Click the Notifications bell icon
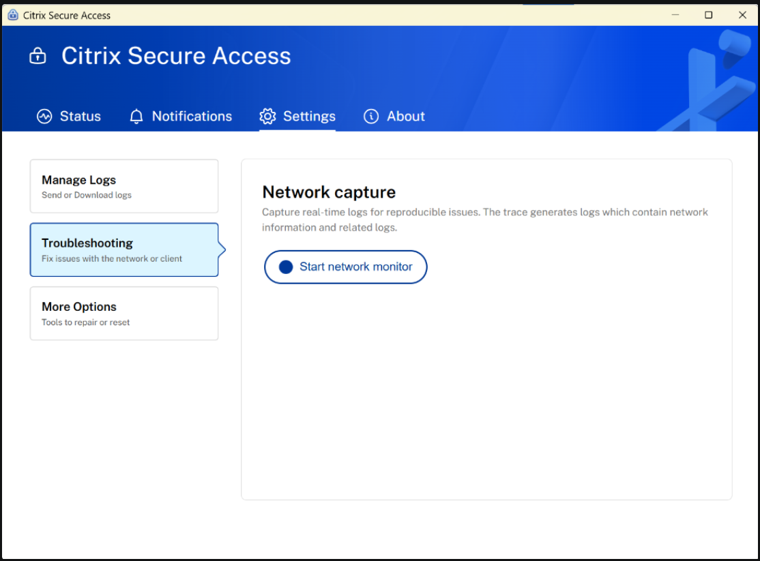Viewport: 760px width, 561px height. (137, 116)
